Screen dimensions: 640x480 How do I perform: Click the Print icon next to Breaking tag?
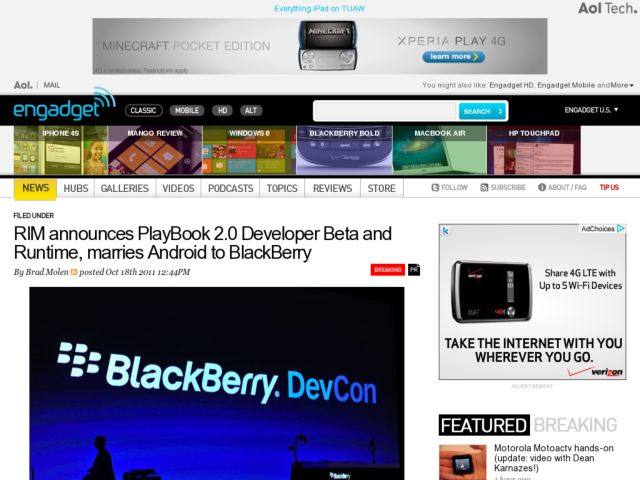[414, 269]
